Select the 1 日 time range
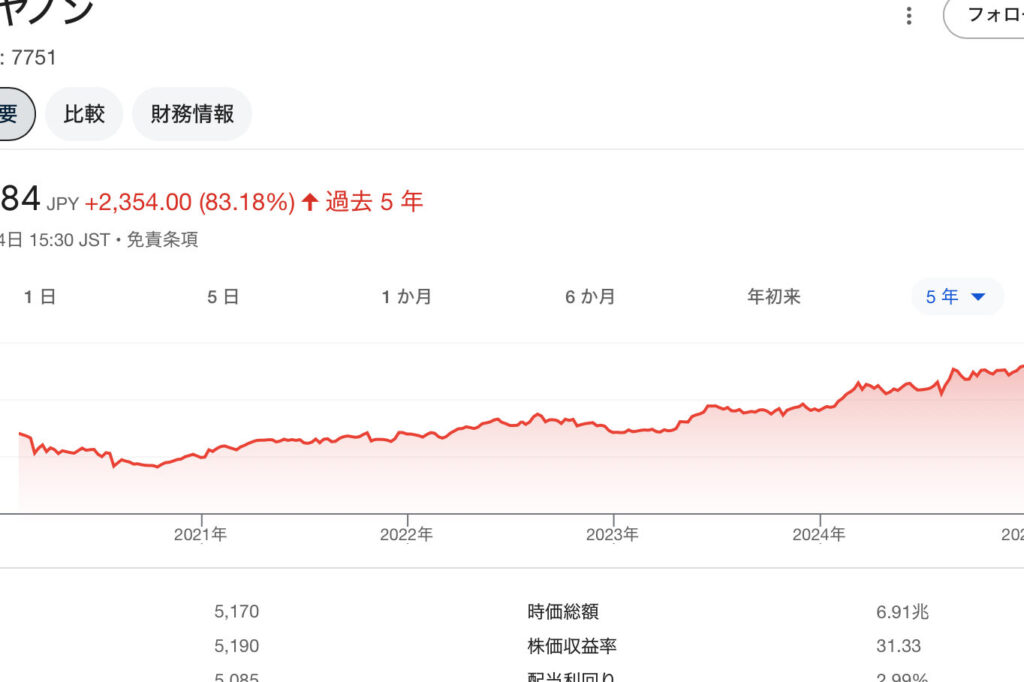1024x682 pixels. tap(40, 297)
